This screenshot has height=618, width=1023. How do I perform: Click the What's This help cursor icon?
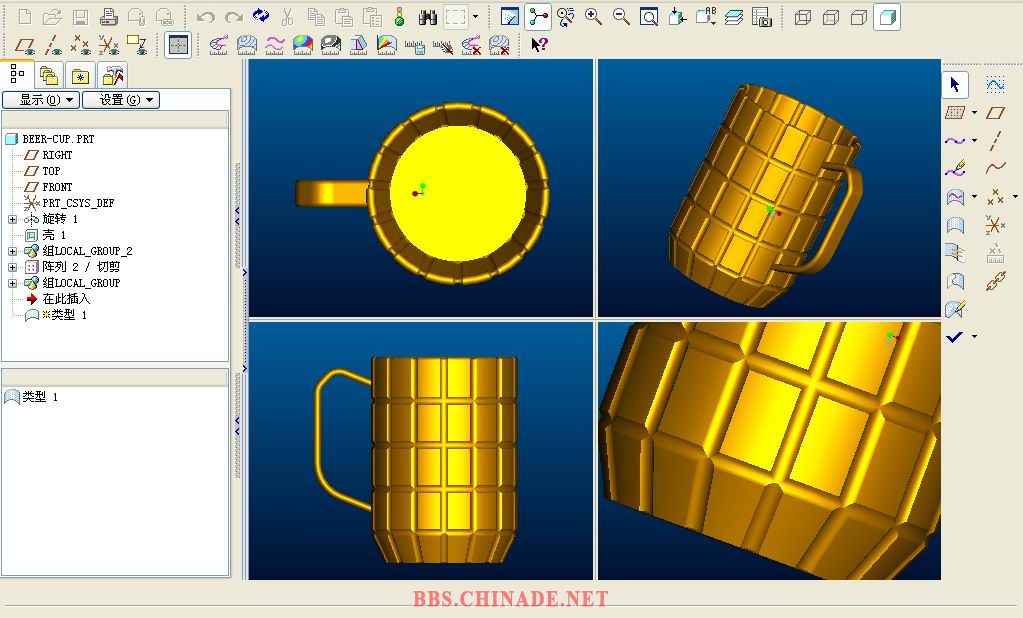539,44
